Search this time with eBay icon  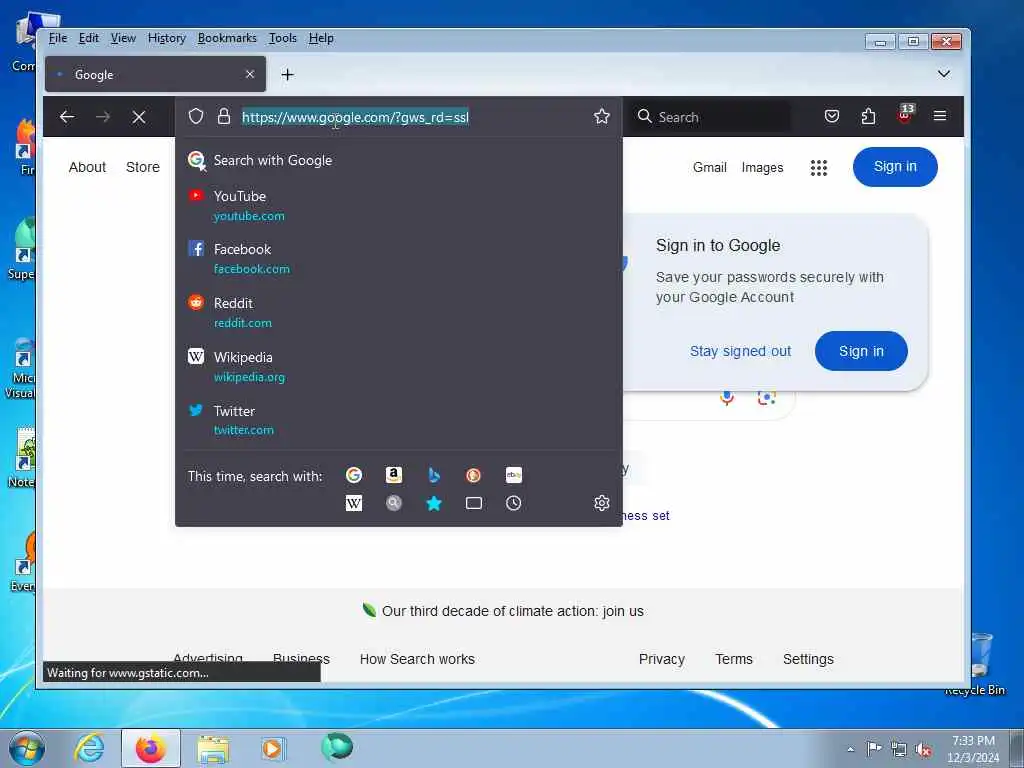point(514,475)
